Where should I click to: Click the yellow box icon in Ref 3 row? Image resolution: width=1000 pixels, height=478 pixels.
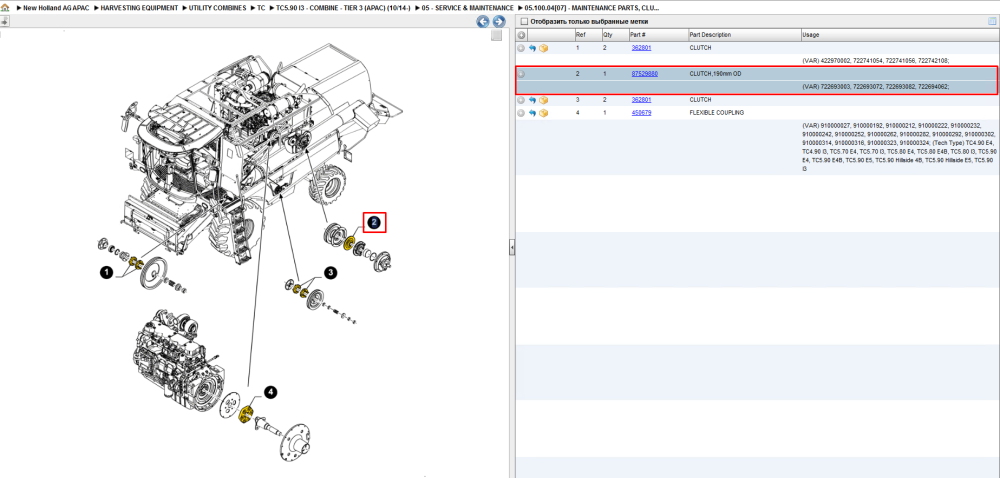point(543,100)
